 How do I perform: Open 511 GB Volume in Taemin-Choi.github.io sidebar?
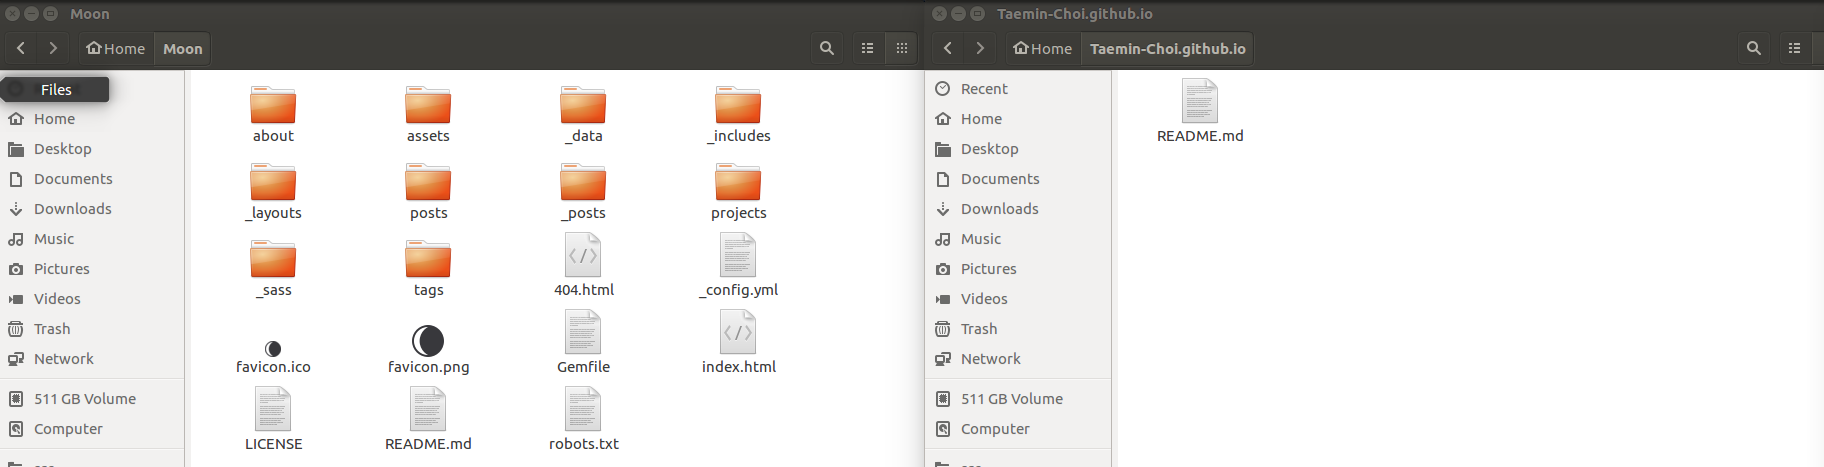(1019, 399)
